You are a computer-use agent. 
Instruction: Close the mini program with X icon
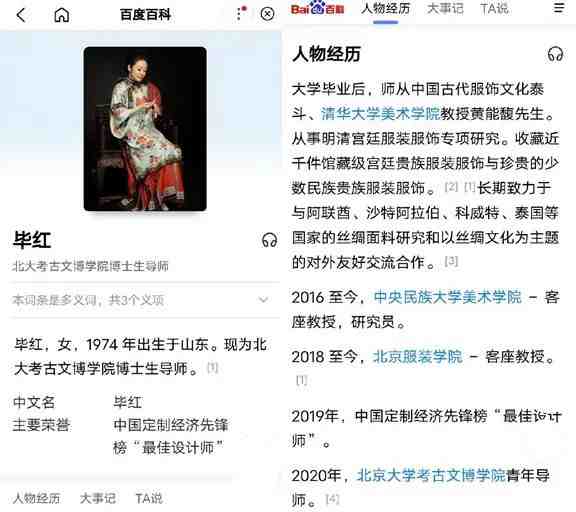[x=267, y=14]
